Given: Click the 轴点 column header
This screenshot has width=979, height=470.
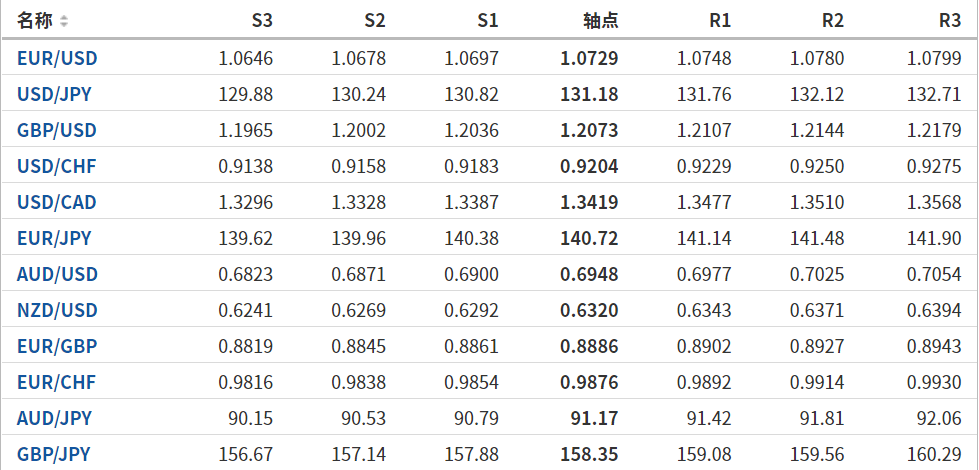Looking at the screenshot, I should [x=600, y=21].
